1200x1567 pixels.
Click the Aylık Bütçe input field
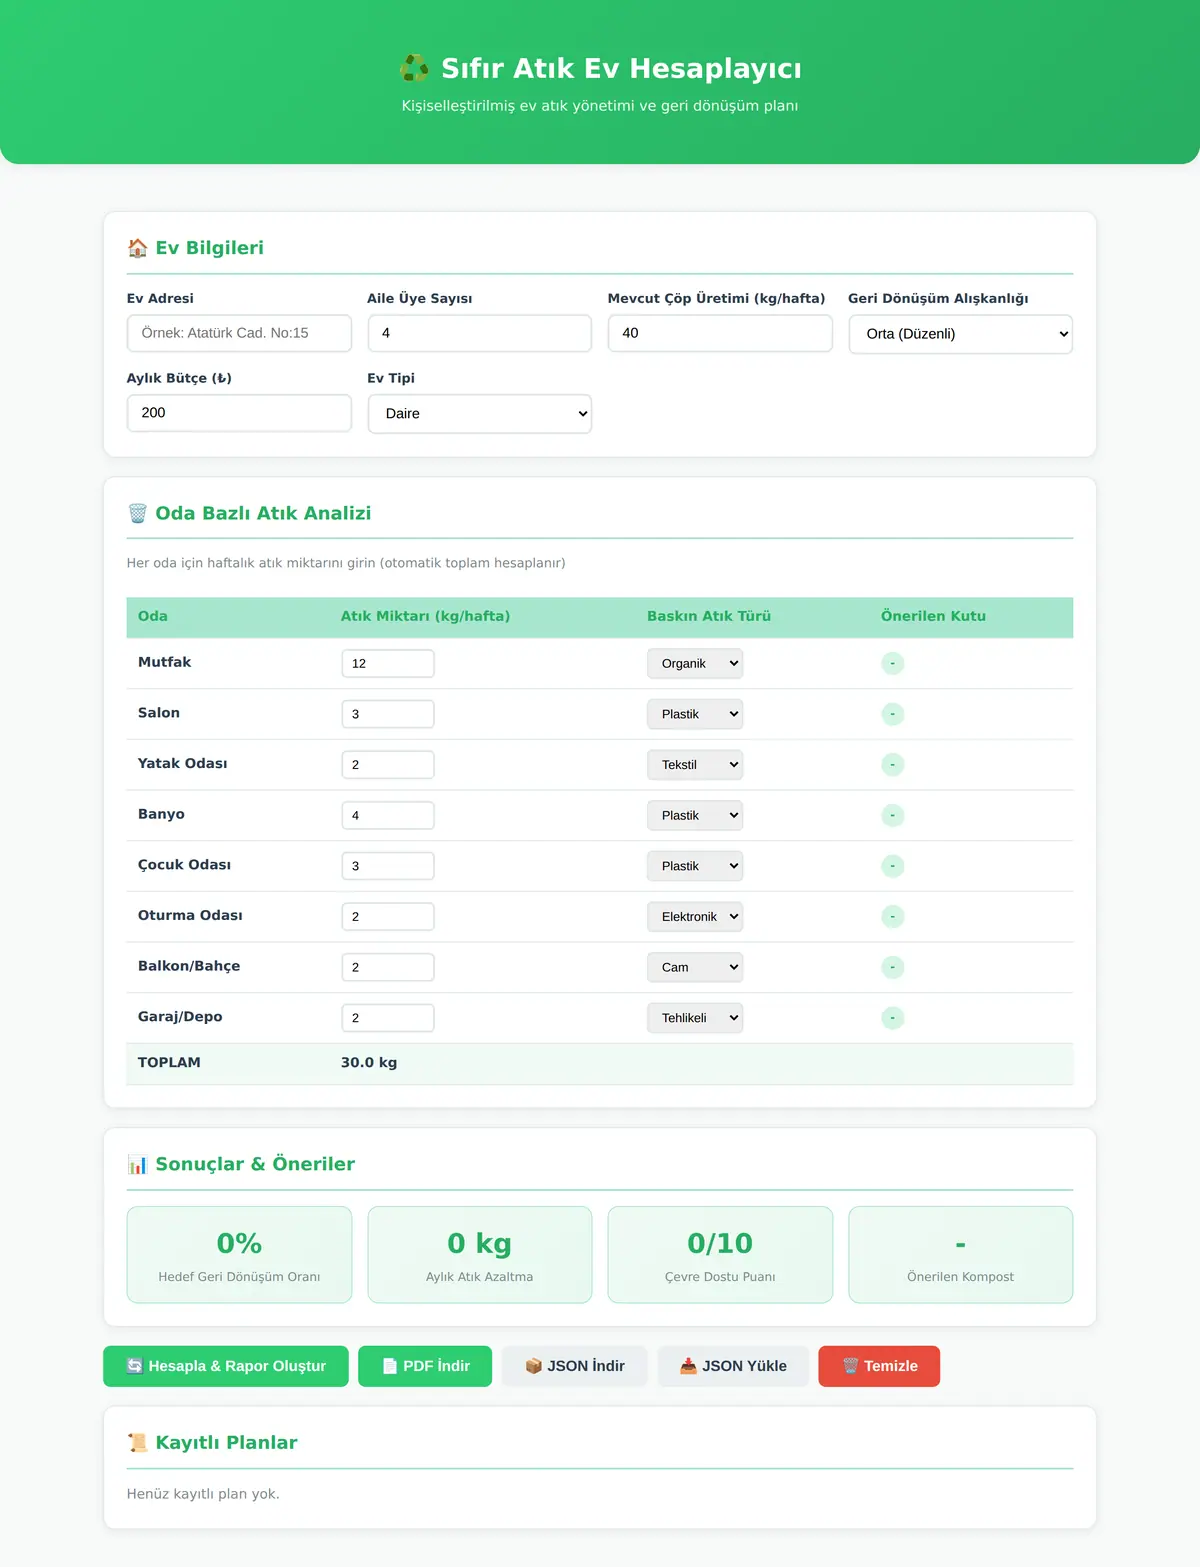239,413
